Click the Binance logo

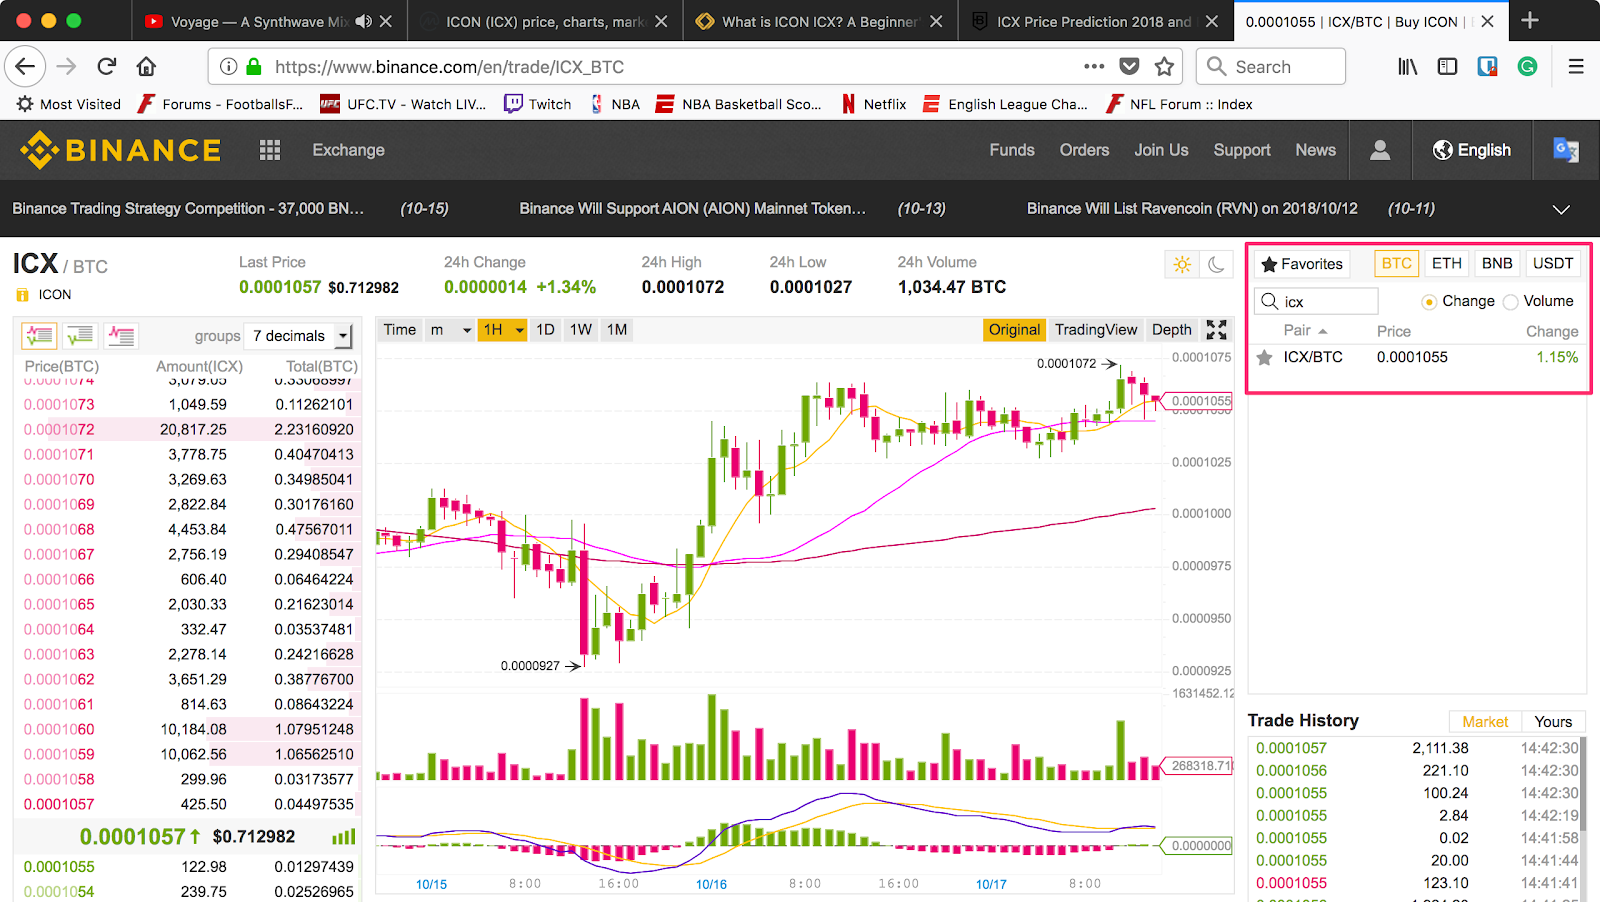[x=120, y=150]
